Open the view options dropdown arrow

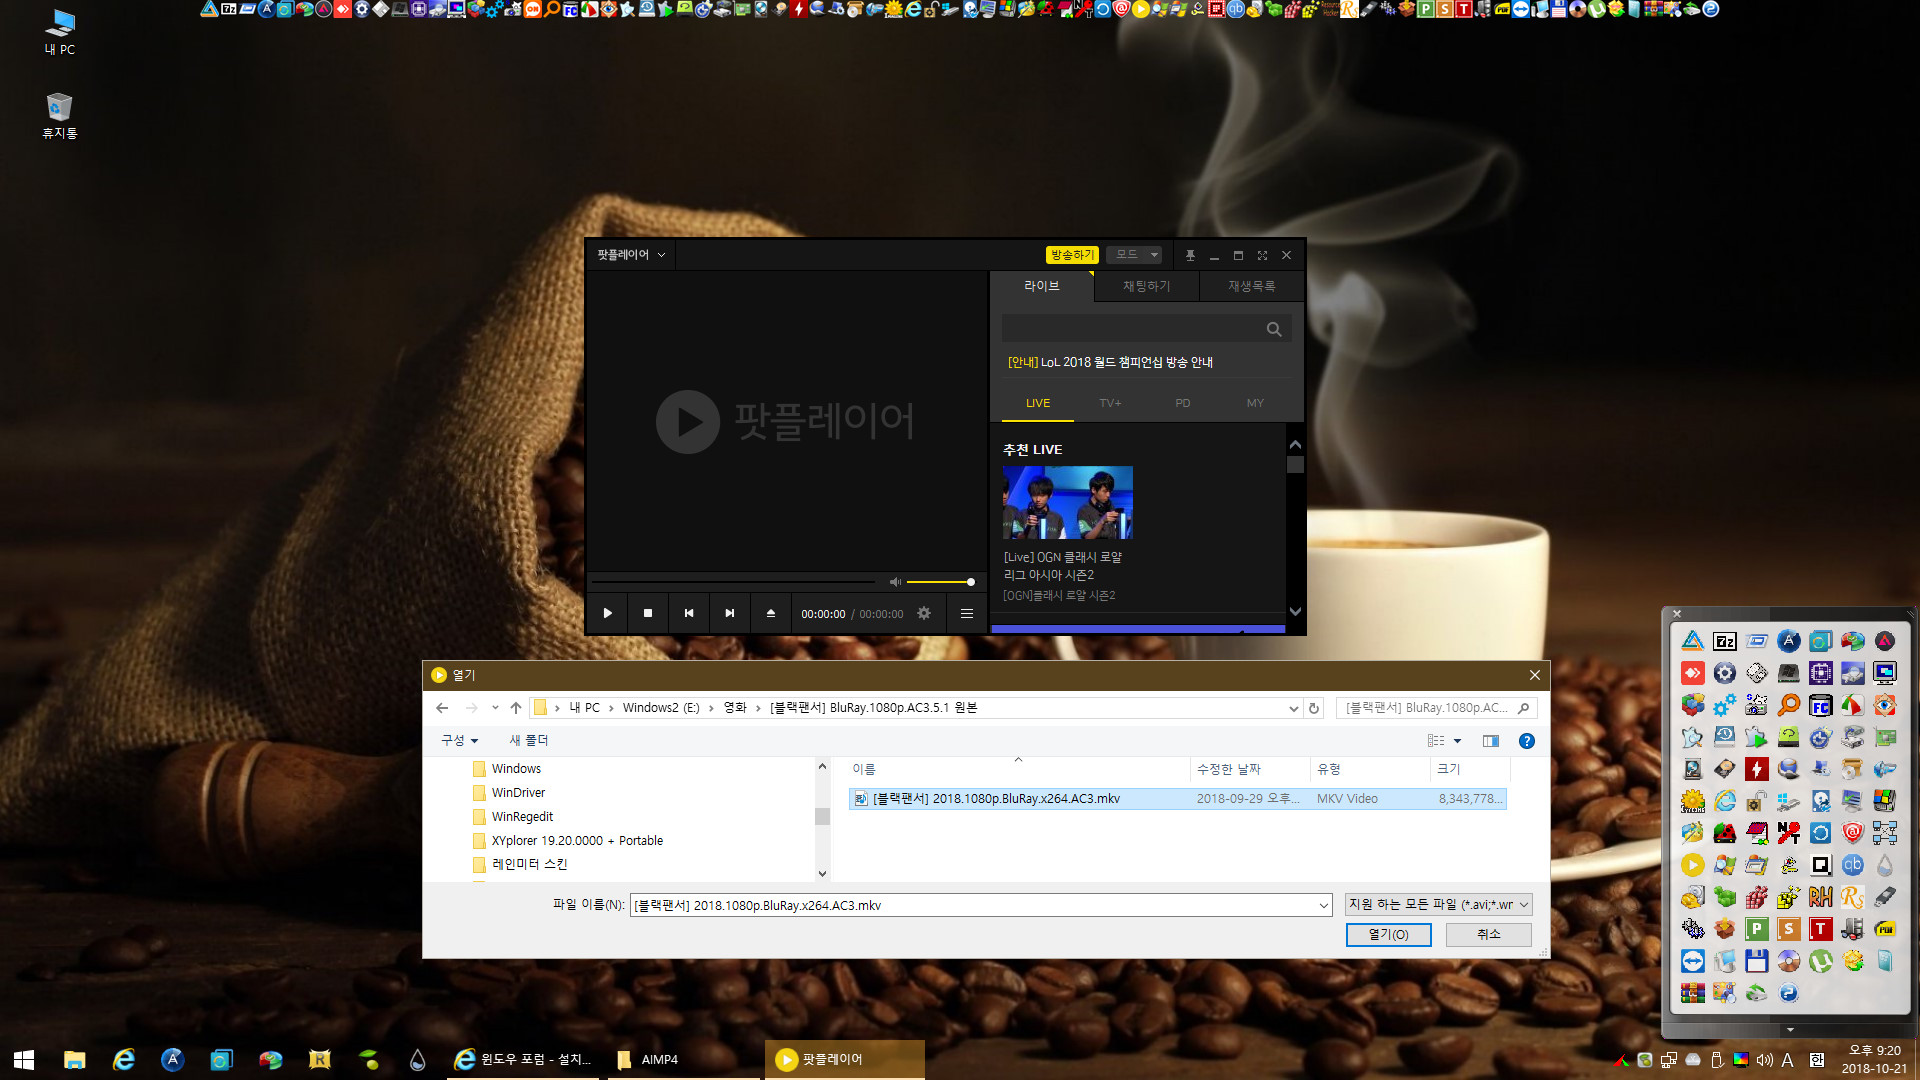point(1458,741)
